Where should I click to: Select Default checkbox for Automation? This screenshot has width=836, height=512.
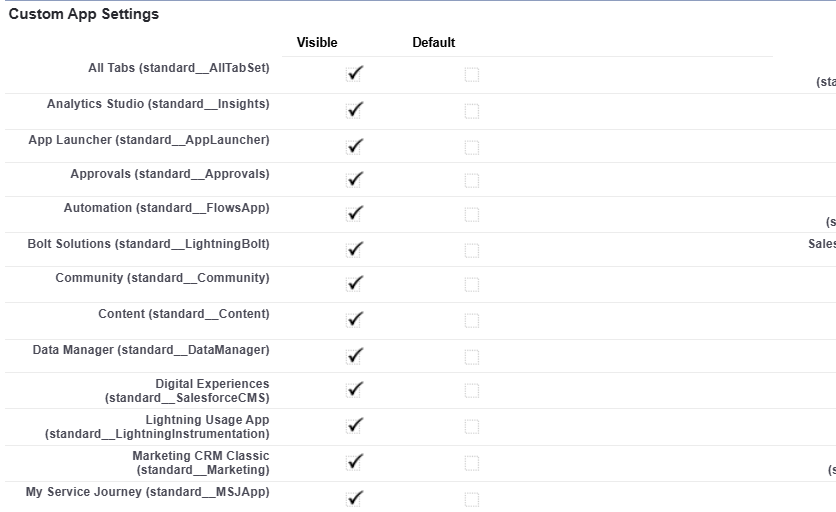(x=472, y=215)
